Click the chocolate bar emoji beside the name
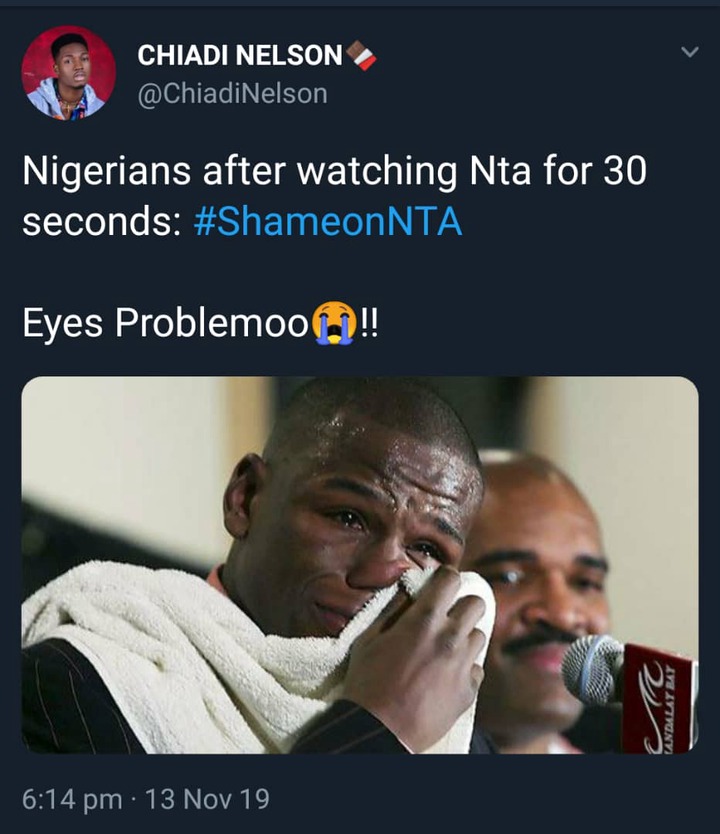 tap(361, 55)
